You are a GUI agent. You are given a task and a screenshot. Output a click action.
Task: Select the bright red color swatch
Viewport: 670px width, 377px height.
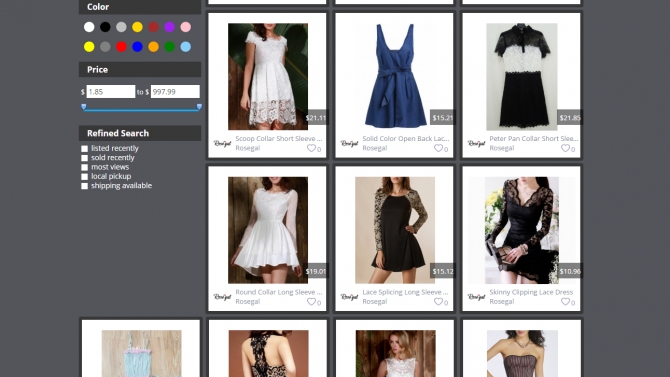(x=121, y=47)
